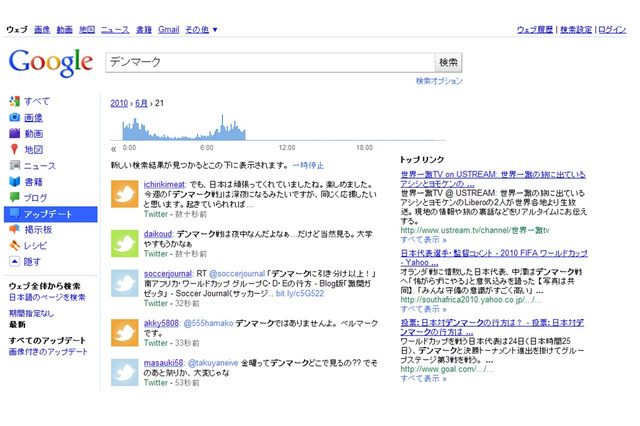Click the green speech icon beside ブログ
This screenshot has width=640, height=426.
[x=15, y=197]
